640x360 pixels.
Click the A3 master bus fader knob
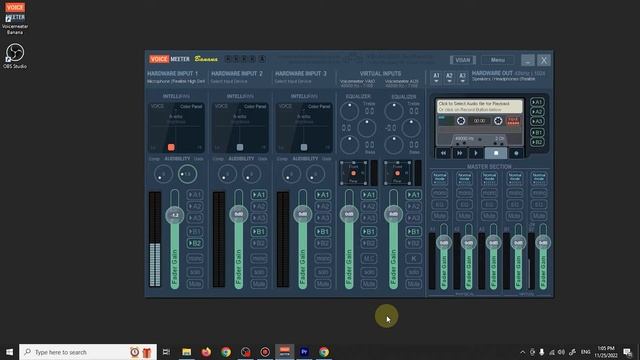click(493, 243)
